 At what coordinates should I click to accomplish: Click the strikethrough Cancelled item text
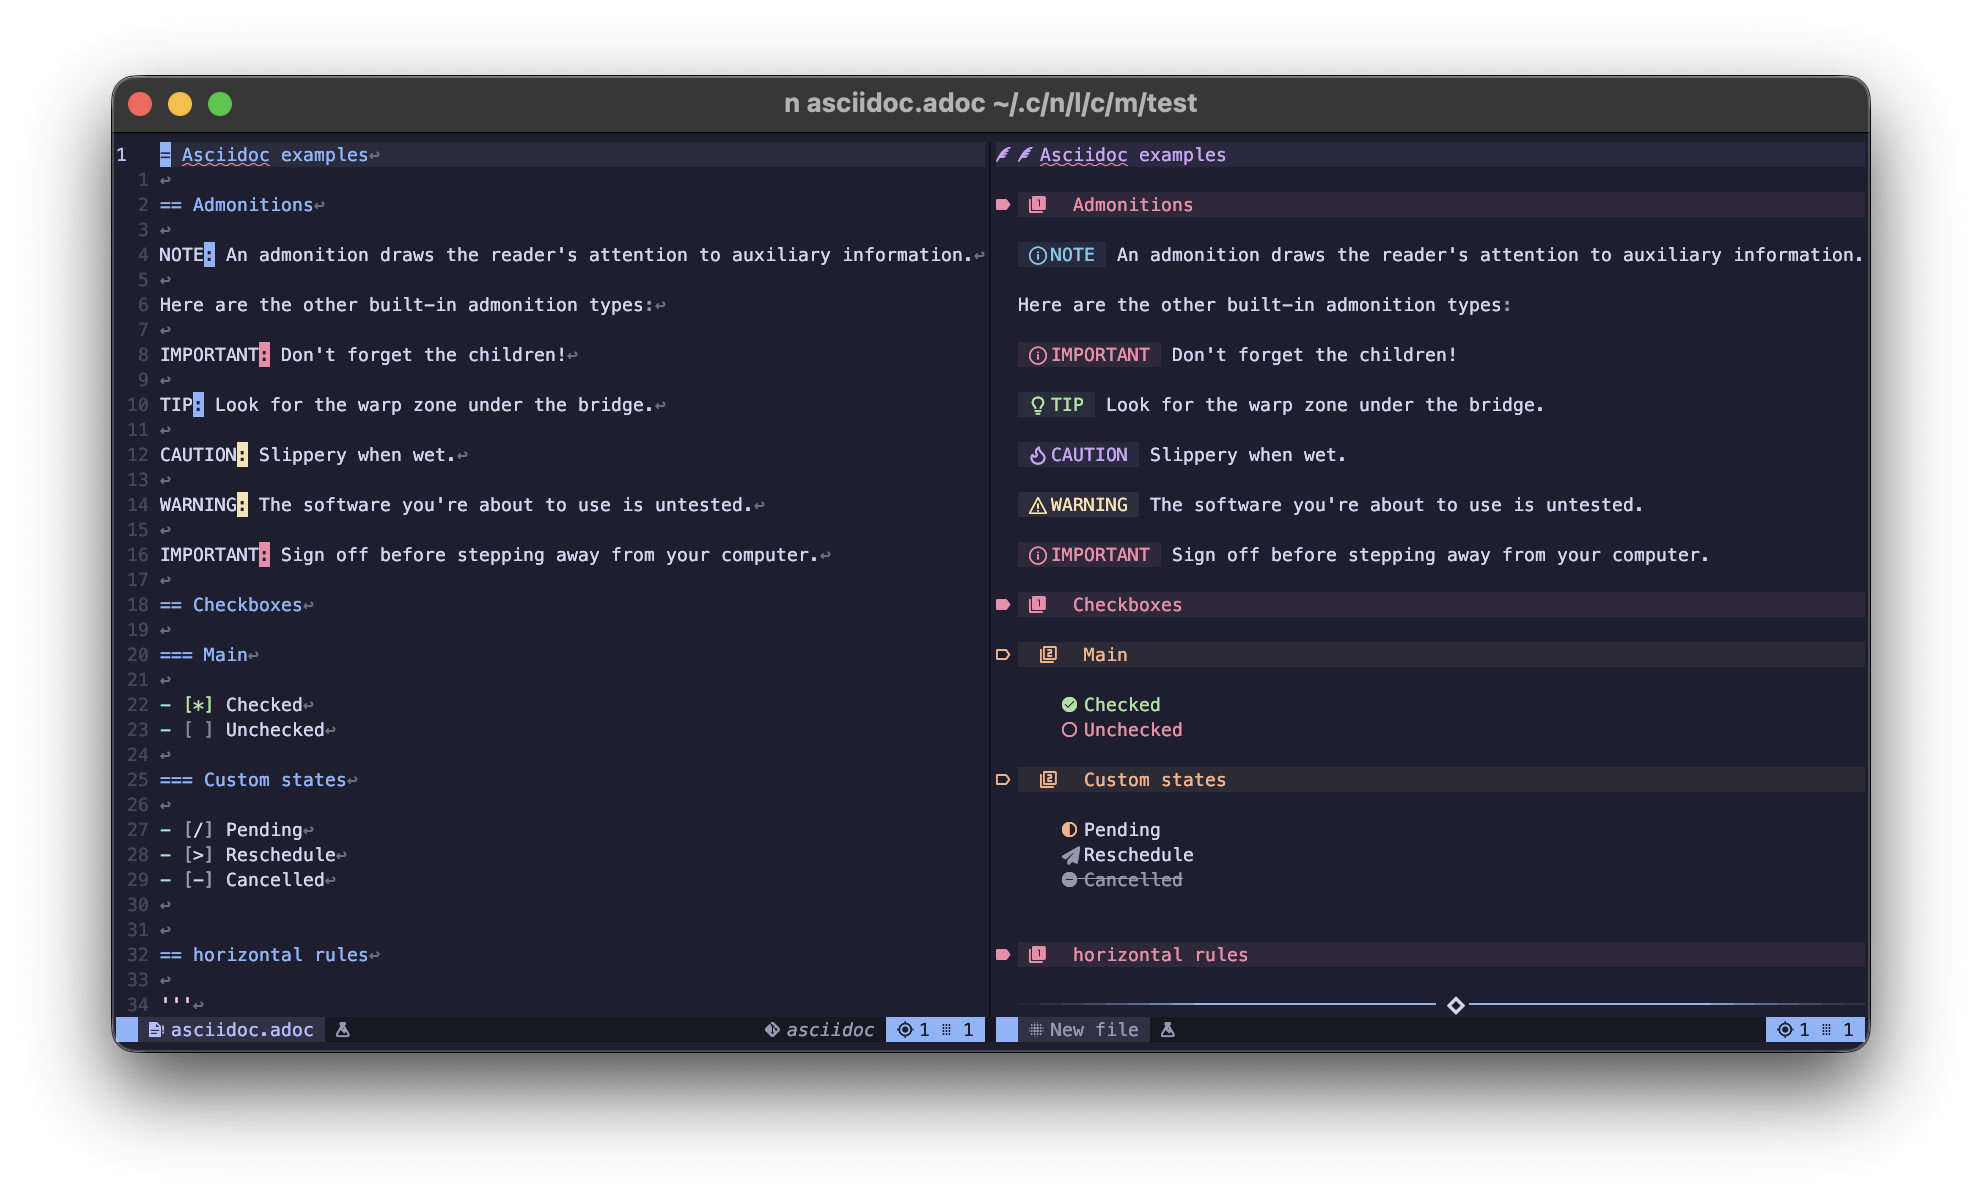1132,880
